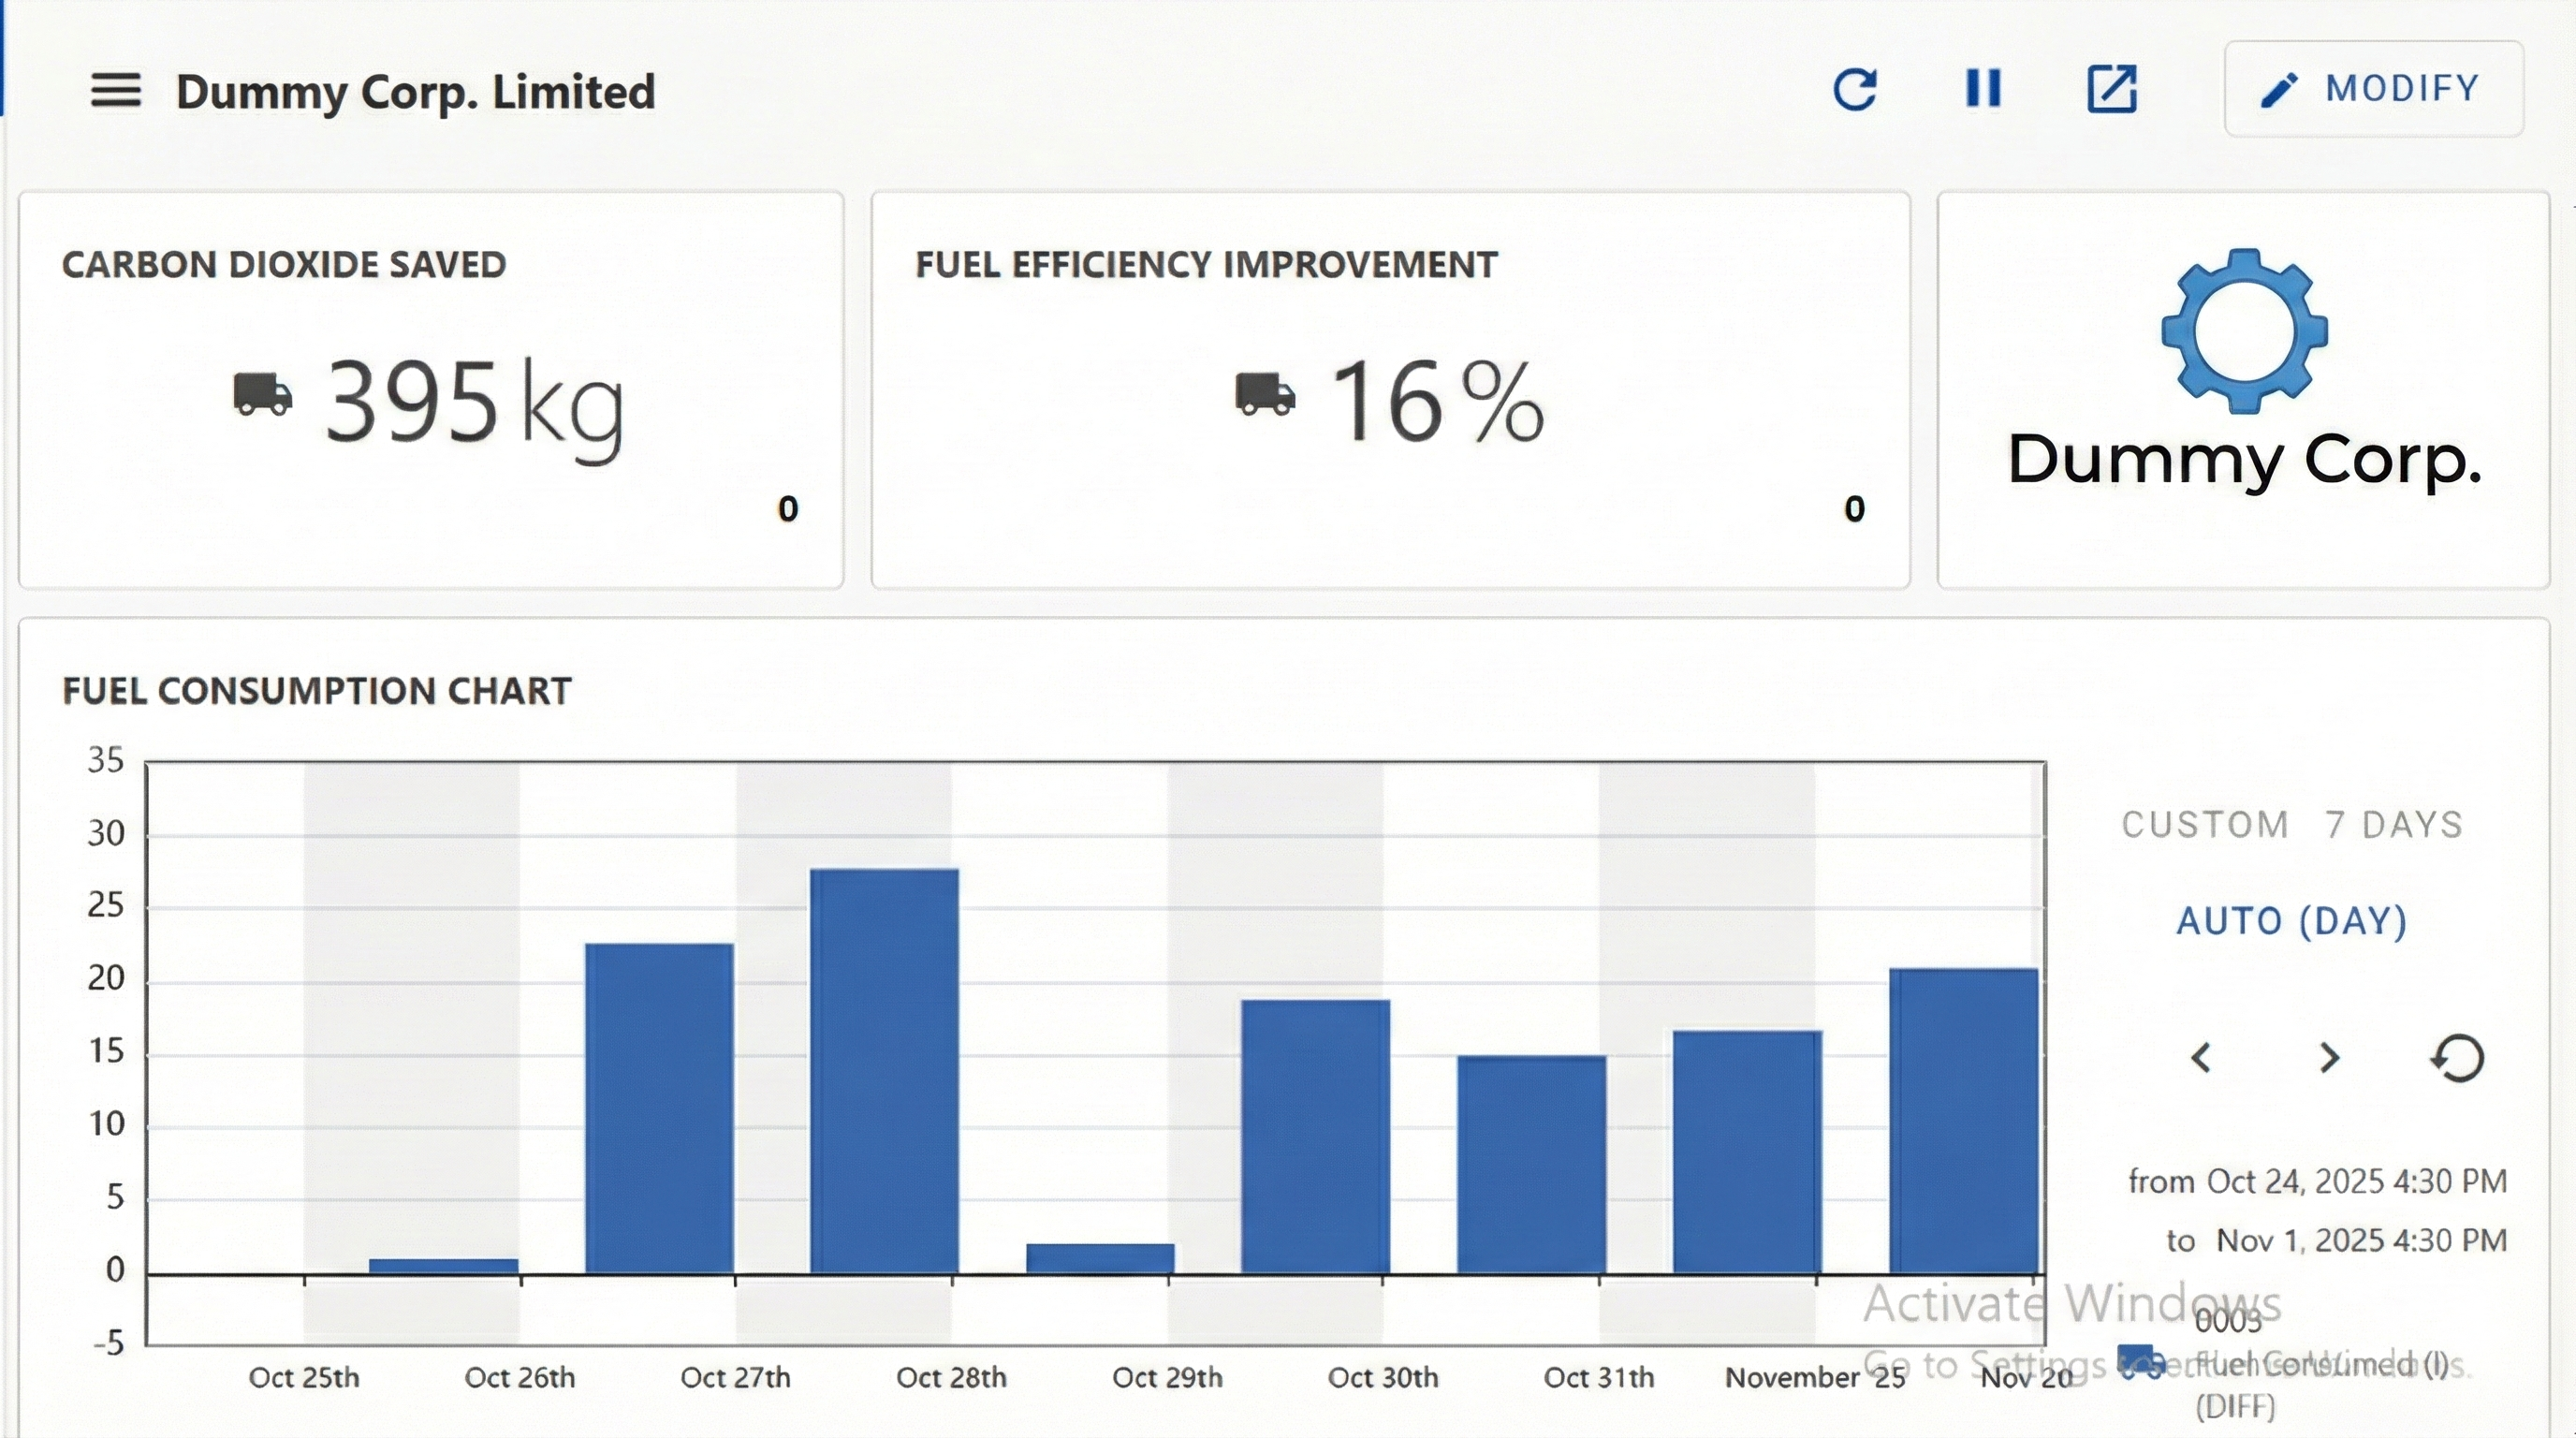Click the tallest bar in fuel chart

[x=884, y=1070]
